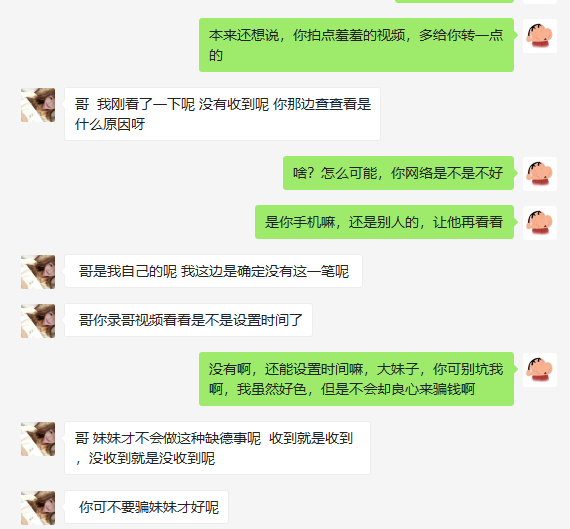Image resolution: width=570 pixels, height=529 pixels.
Task: Select green bubble 啥？怎么可能，你网络是不是不好
Action: coord(398,173)
